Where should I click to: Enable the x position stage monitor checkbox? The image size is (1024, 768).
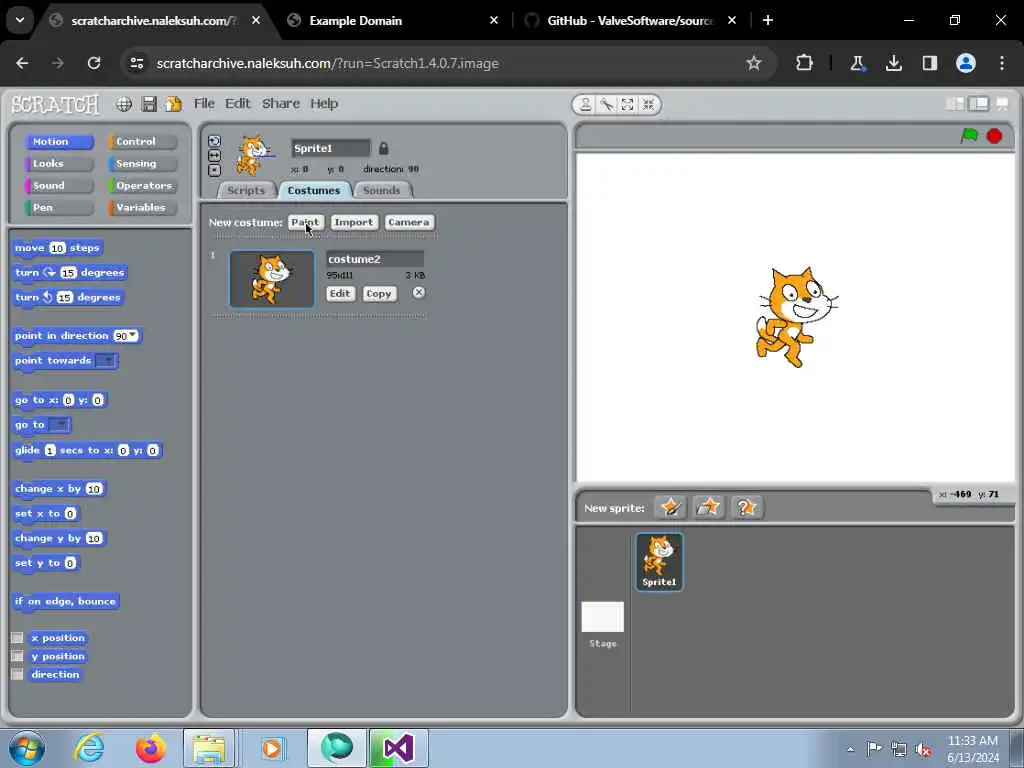pos(18,637)
